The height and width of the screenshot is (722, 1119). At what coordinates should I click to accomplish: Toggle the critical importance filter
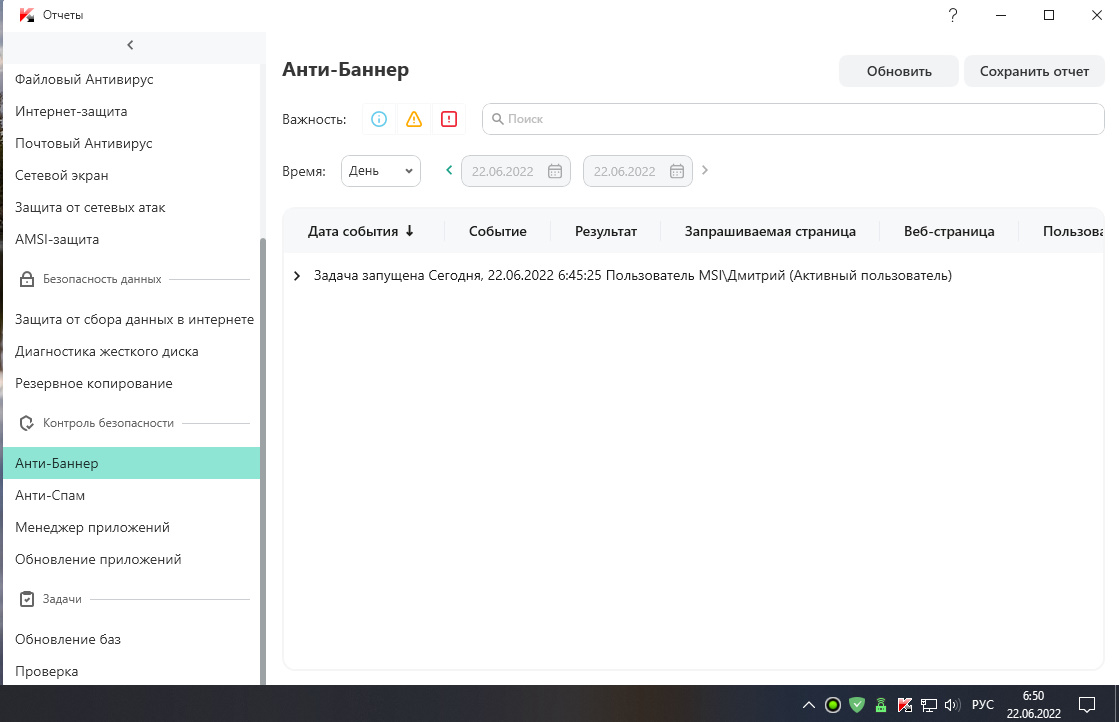[449, 119]
